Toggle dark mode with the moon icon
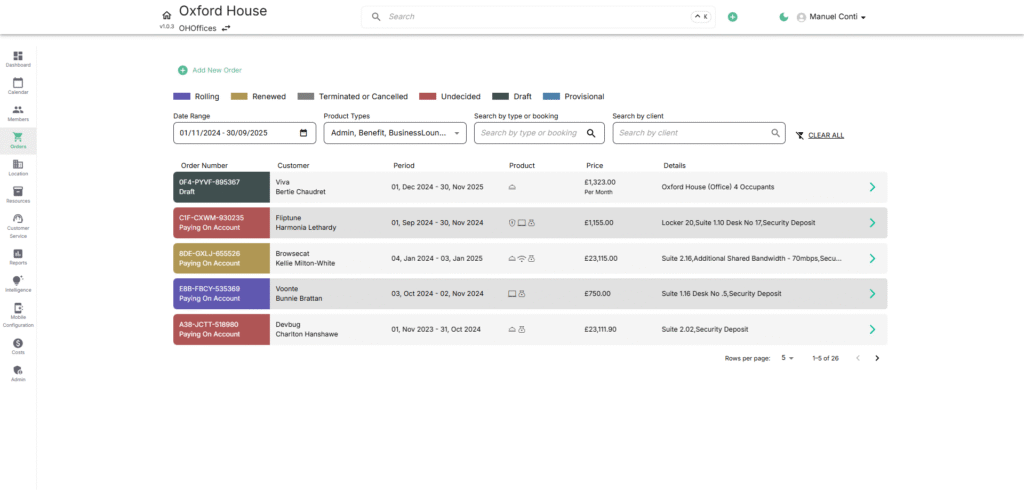Screen dimensions: 1024x490 pyautogui.click(x=784, y=17)
